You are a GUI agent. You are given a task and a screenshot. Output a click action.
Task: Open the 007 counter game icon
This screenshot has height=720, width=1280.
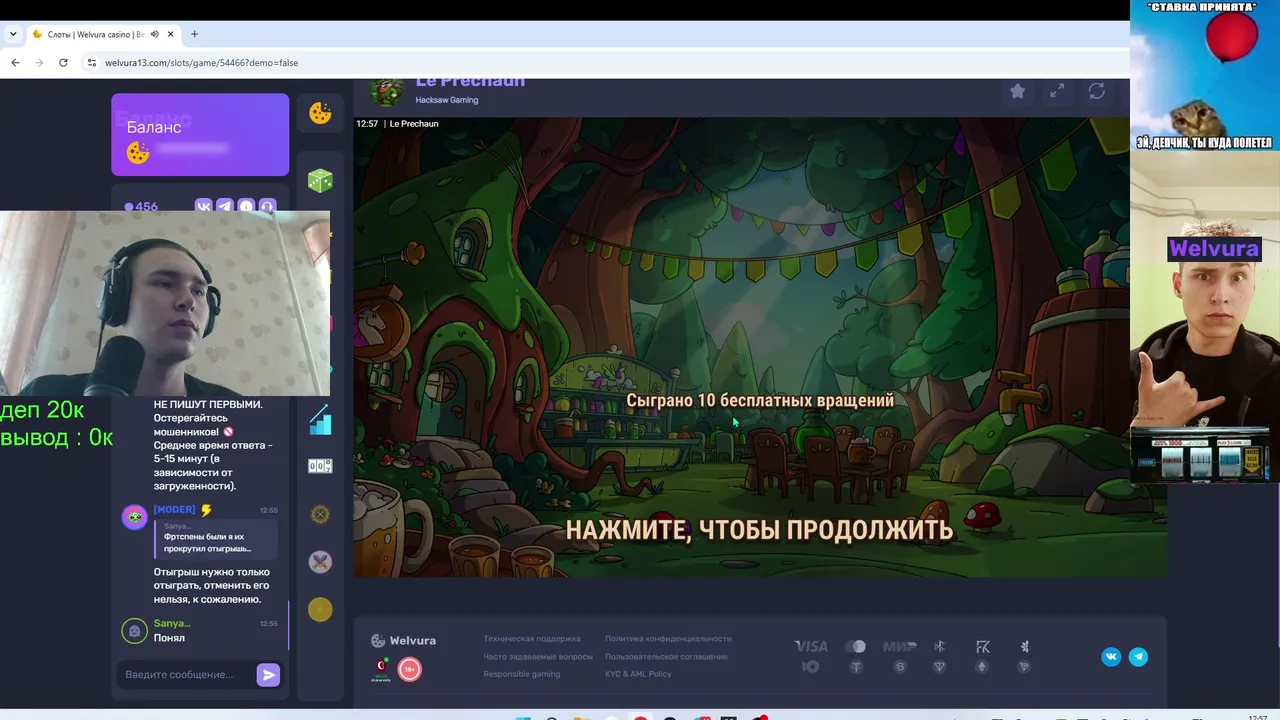tap(320, 466)
